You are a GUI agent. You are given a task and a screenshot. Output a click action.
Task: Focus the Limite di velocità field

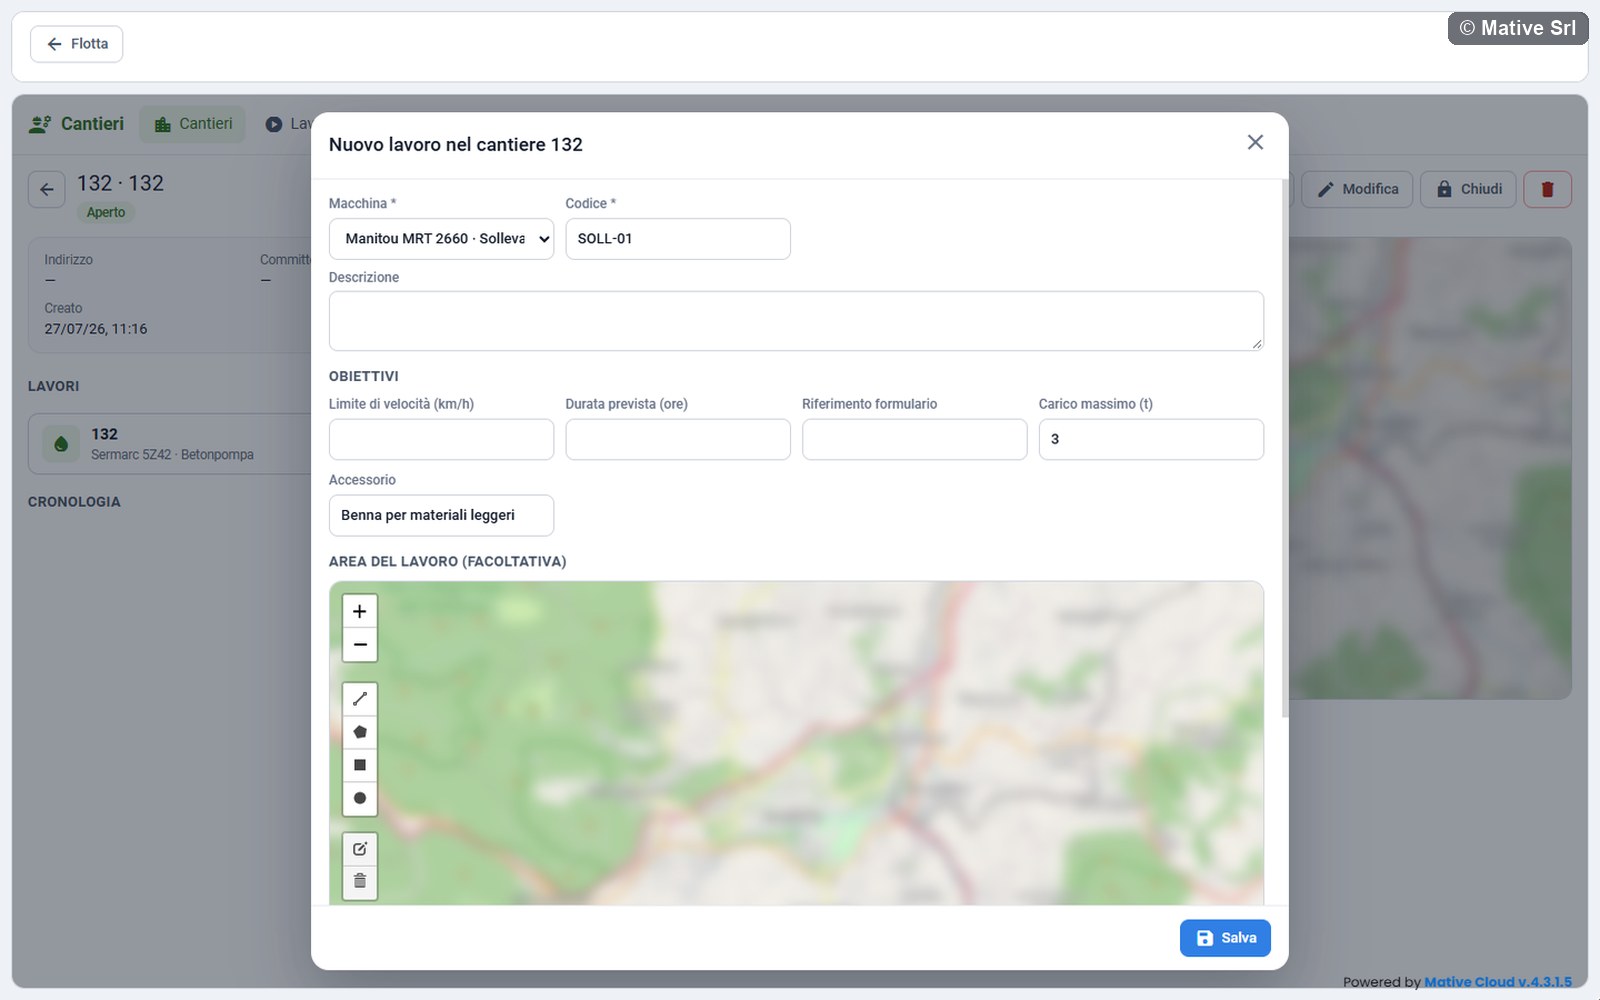pyautogui.click(x=441, y=439)
